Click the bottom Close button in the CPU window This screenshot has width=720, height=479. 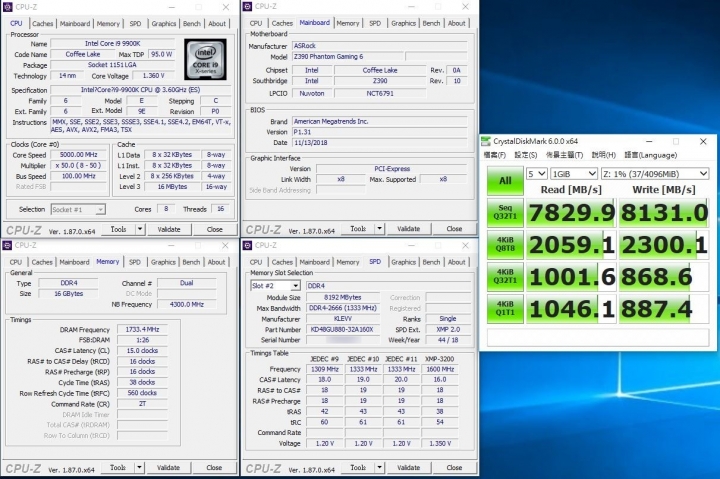click(x=214, y=229)
